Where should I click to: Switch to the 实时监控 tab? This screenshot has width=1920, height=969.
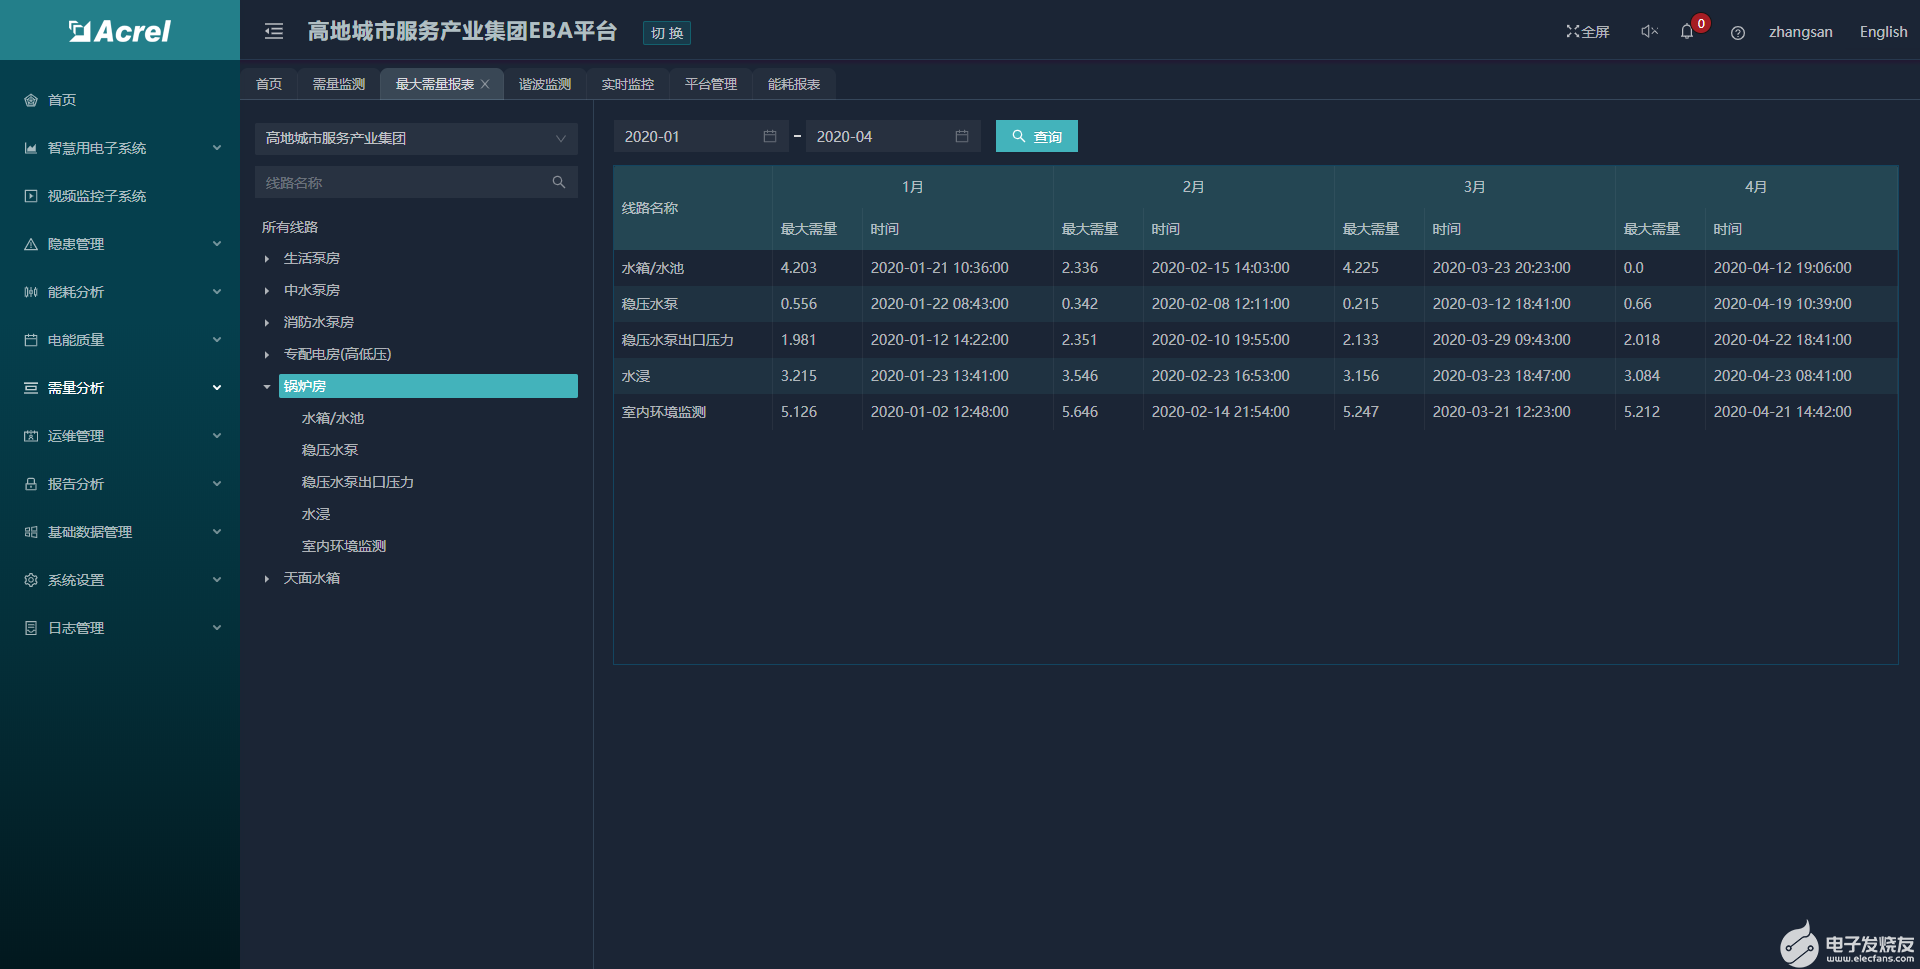(628, 84)
